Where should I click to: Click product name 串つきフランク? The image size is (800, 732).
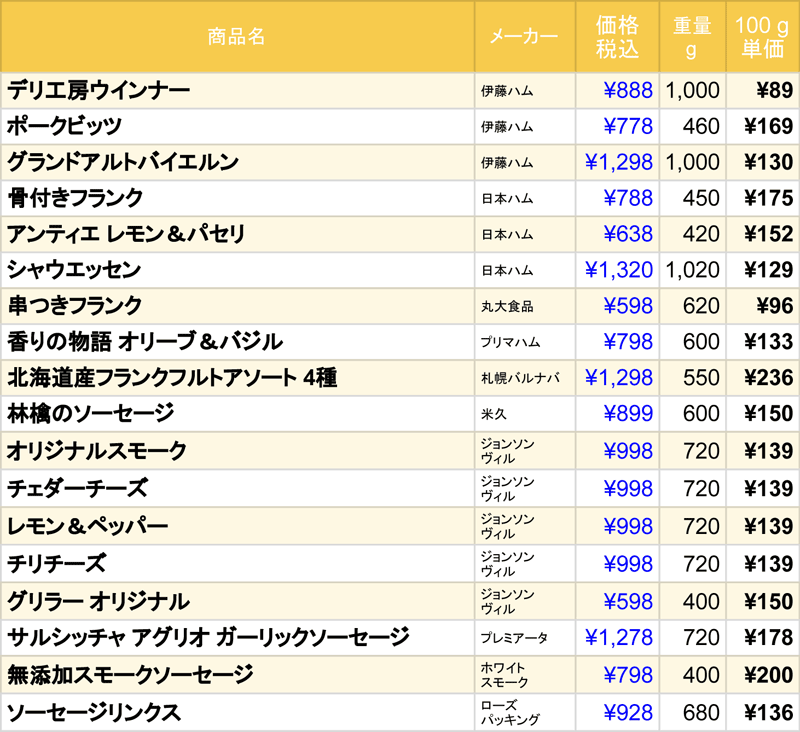[x=74, y=306]
